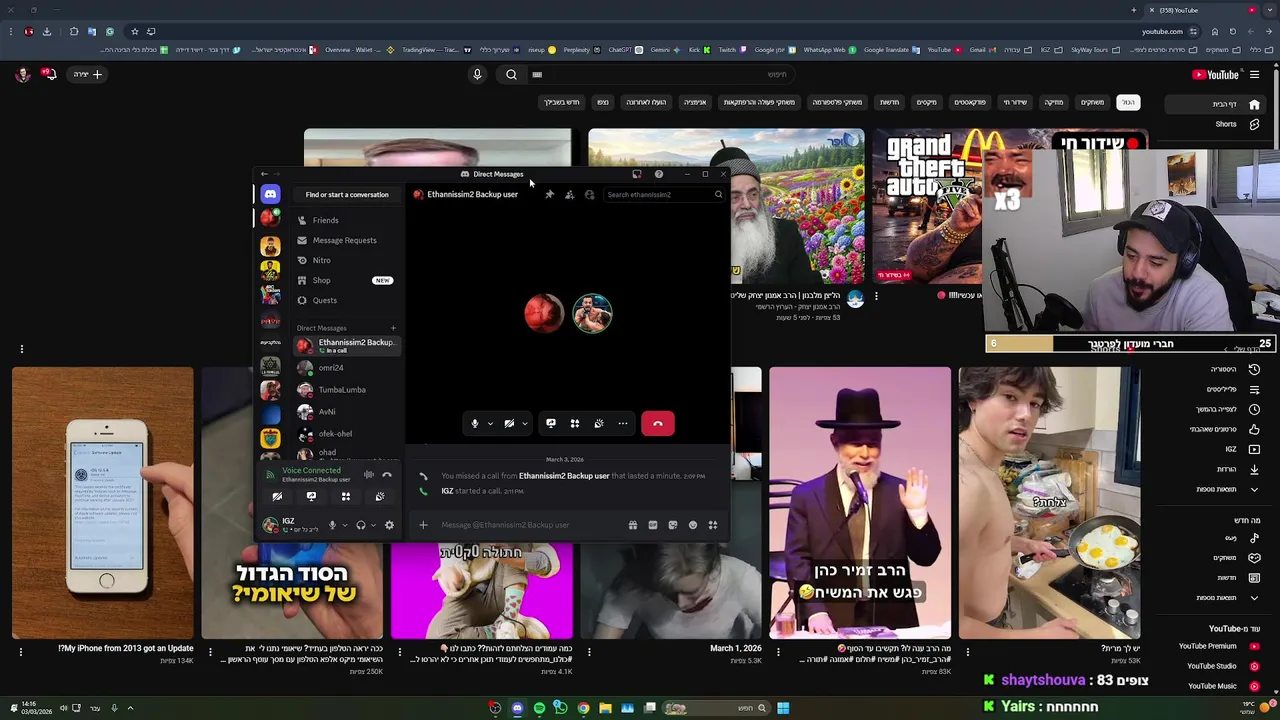
Task: Open Quests in Discord sidebar
Action: [x=346, y=300]
